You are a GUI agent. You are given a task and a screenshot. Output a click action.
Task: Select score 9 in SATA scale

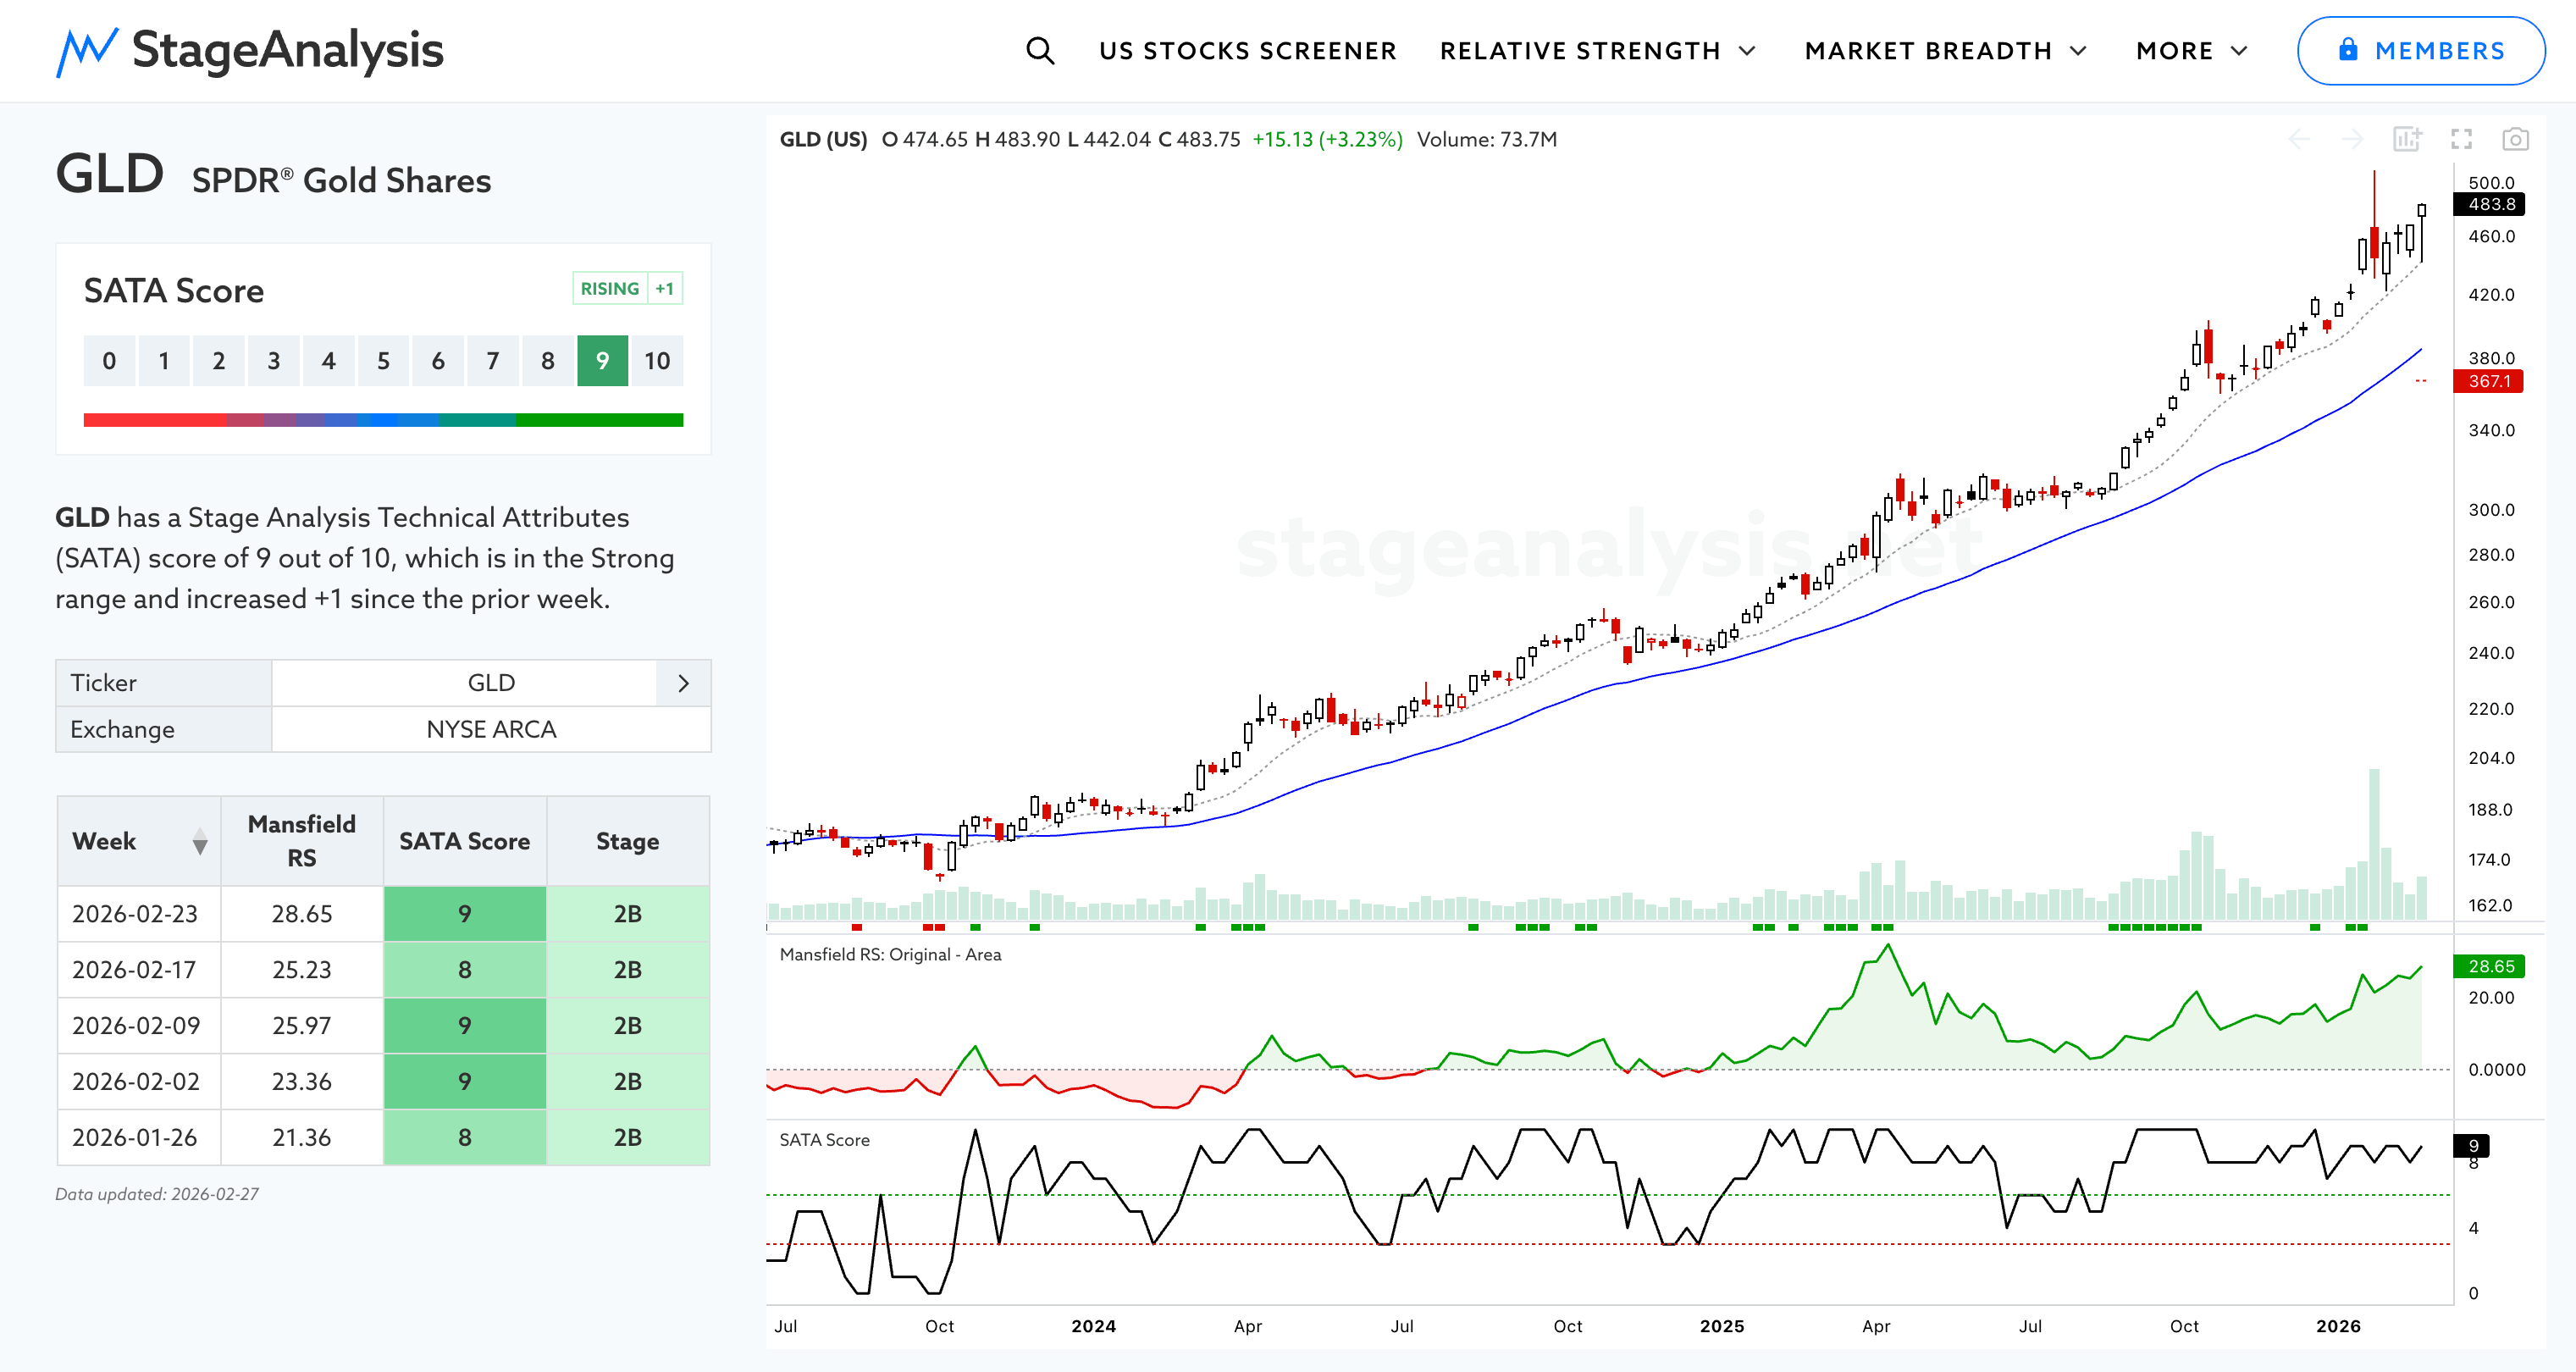(602, 361)
